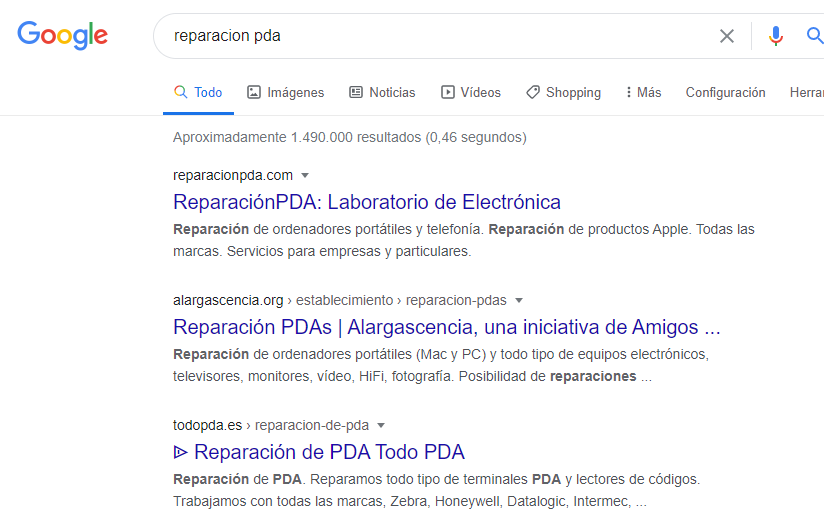Viewport: 824px width, 520px height.
Task: Start voice search with microphone icon
Action: click(776, 36)
